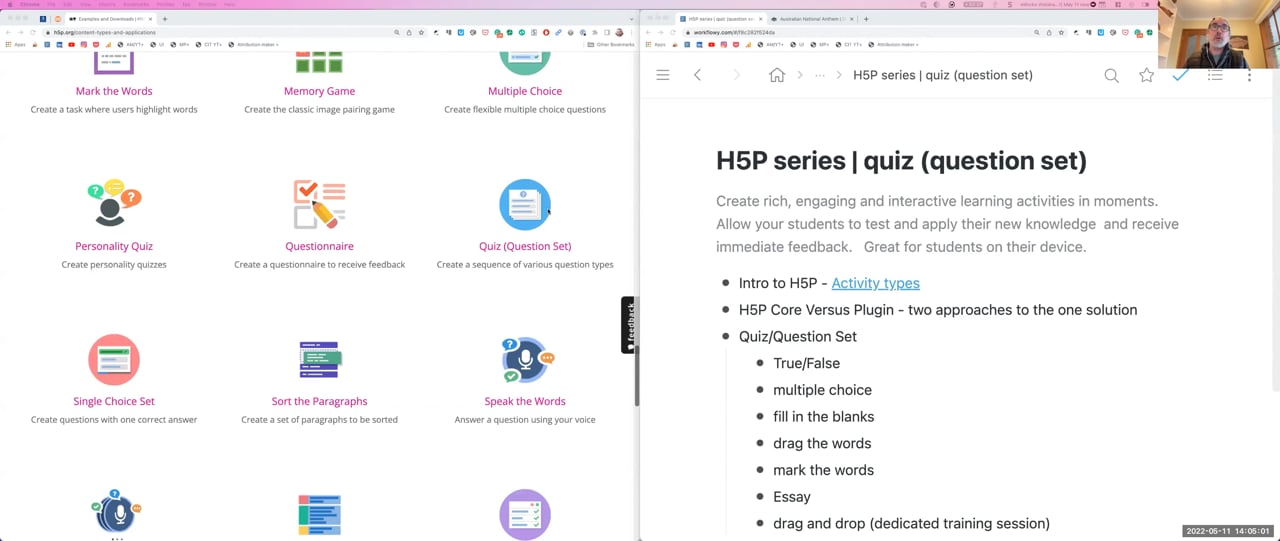
Task: Click the Quiz/Question Set bullet text
Action: (x=798, y=336)
